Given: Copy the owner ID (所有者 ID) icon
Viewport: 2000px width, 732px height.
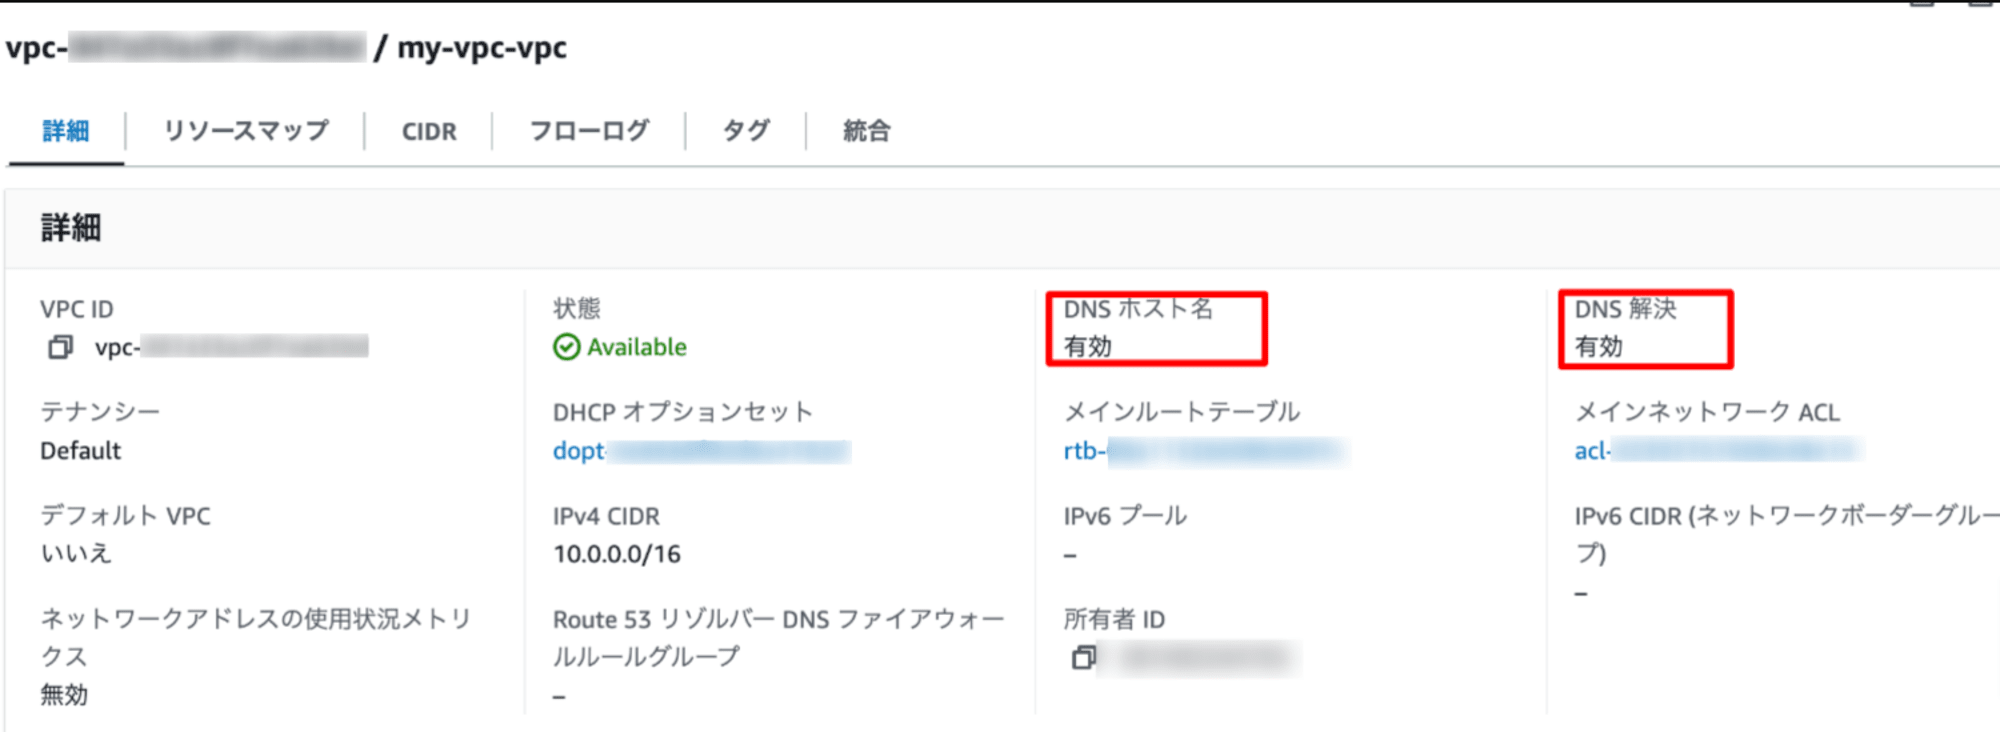Looking at the screenshot, I should coord(1084,657).
